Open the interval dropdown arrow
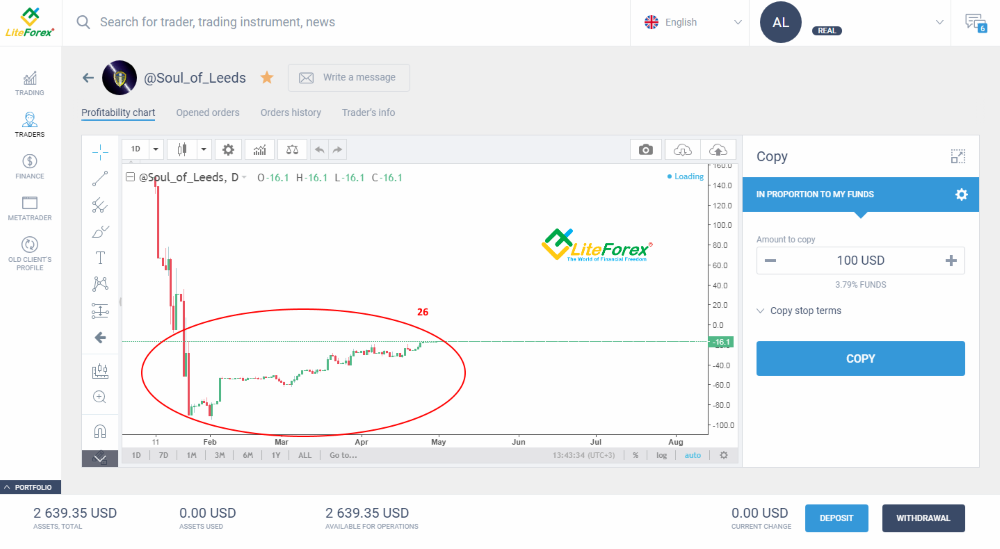The width and height of the screenshot is (1000, 549). [156, 149]
